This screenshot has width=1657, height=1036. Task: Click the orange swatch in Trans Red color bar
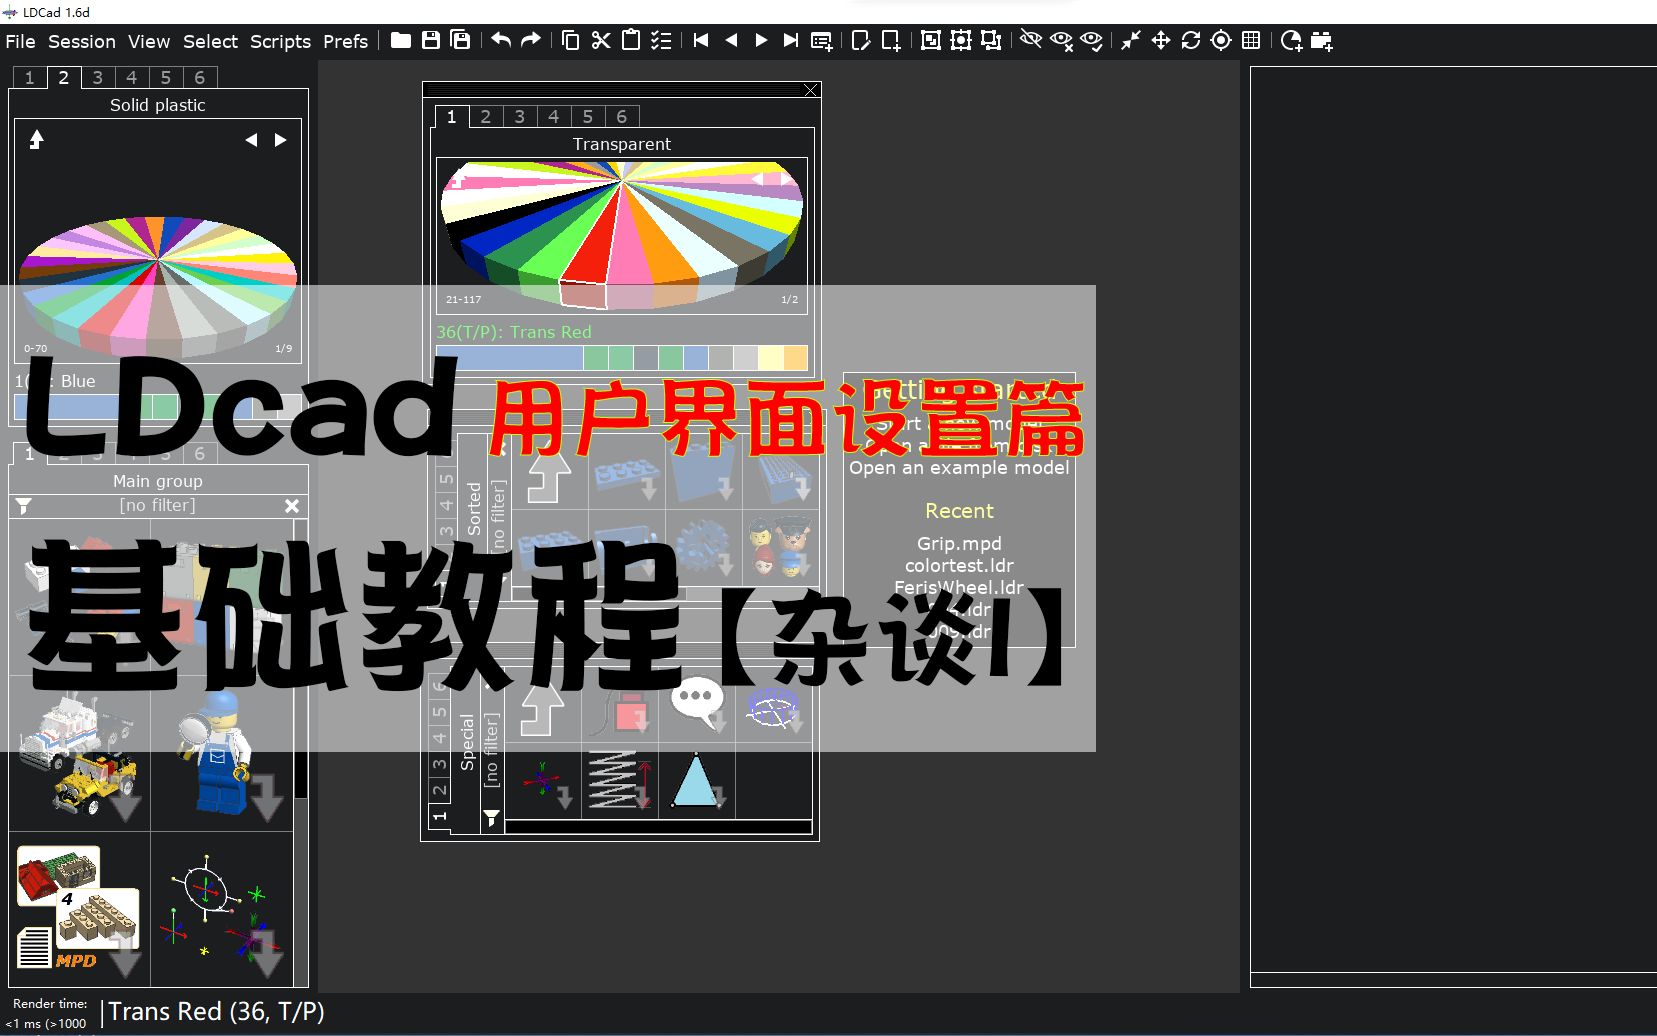point(795,358)
